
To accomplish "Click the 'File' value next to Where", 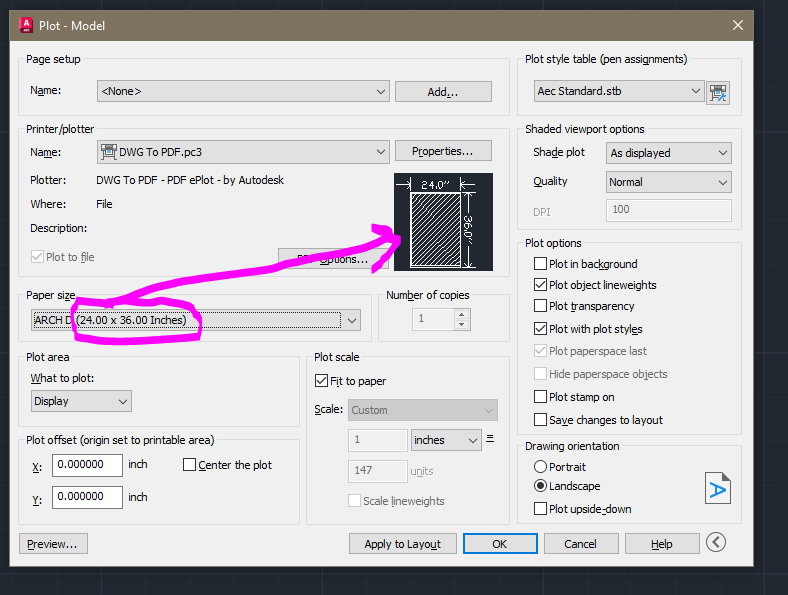I will click(104, 204).
